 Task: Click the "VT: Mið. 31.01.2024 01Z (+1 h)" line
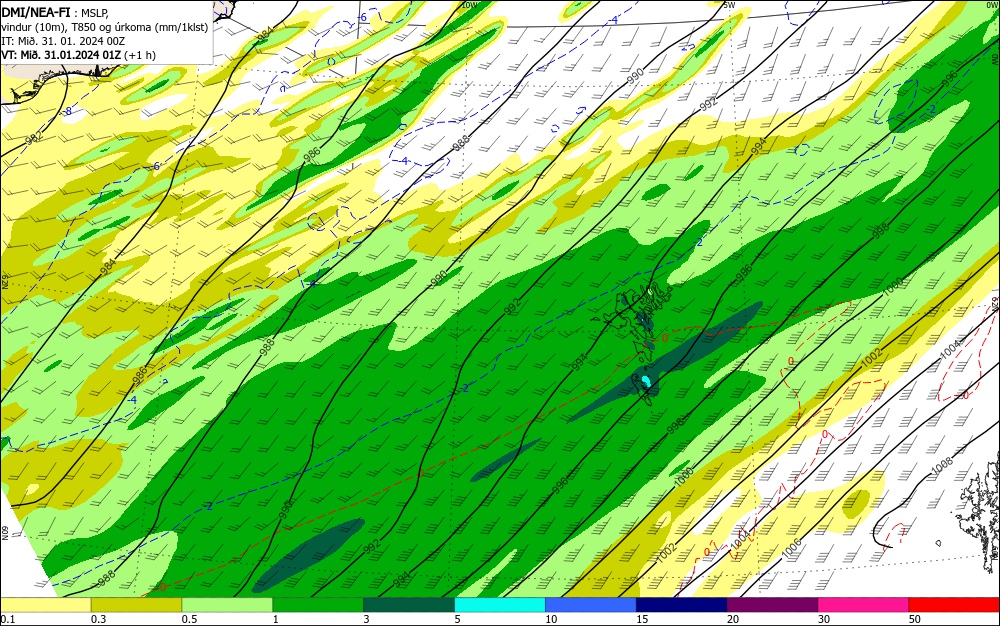click(x=78, y=55)
